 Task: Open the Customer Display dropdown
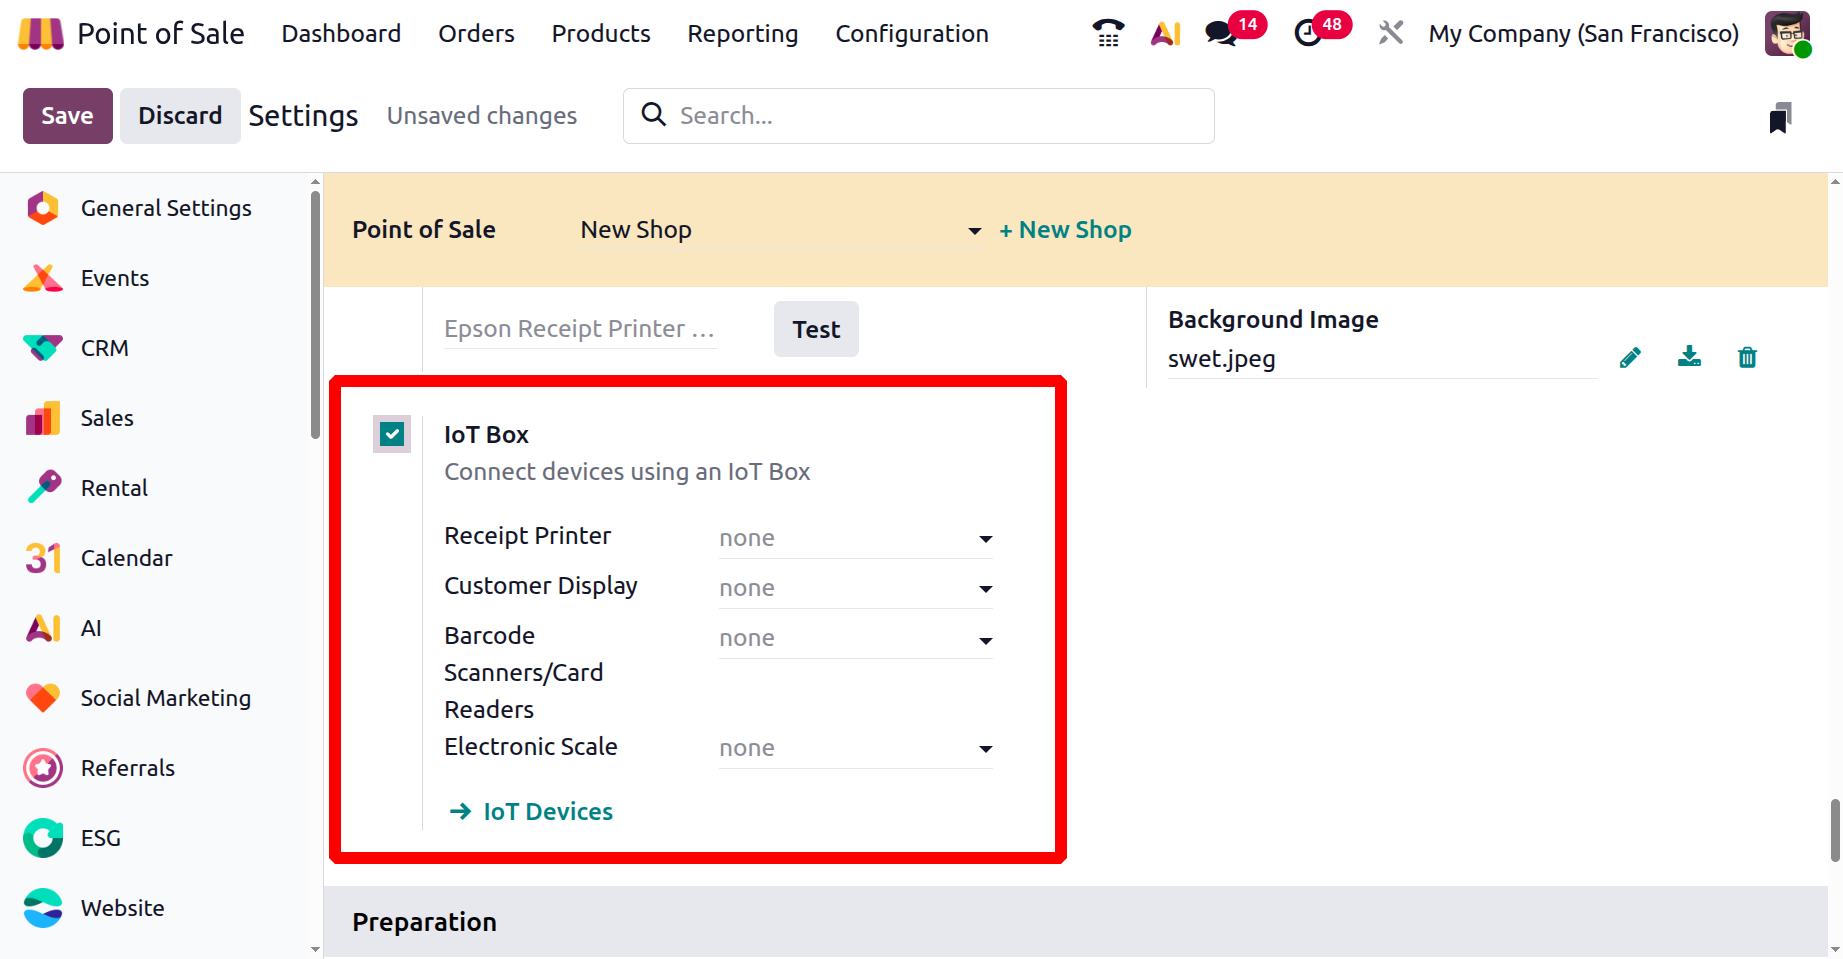point(855,589)
